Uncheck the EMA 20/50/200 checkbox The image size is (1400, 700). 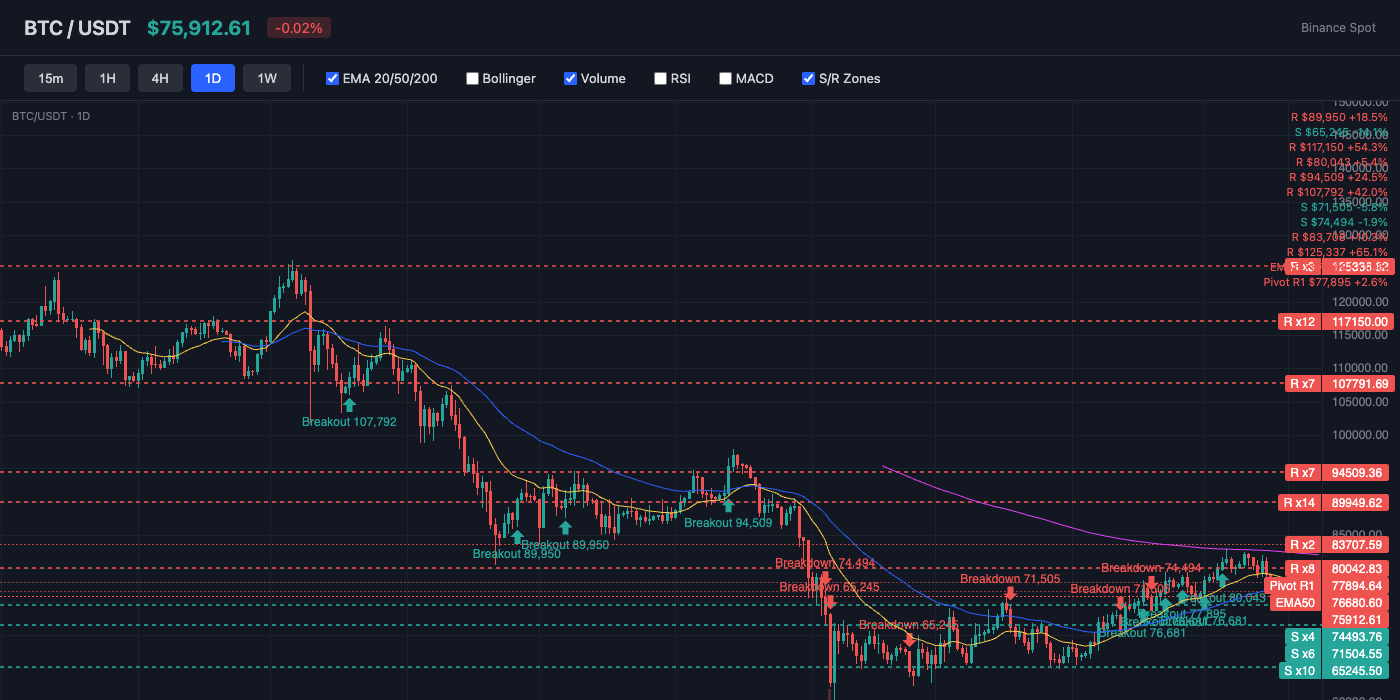(333, 78)
